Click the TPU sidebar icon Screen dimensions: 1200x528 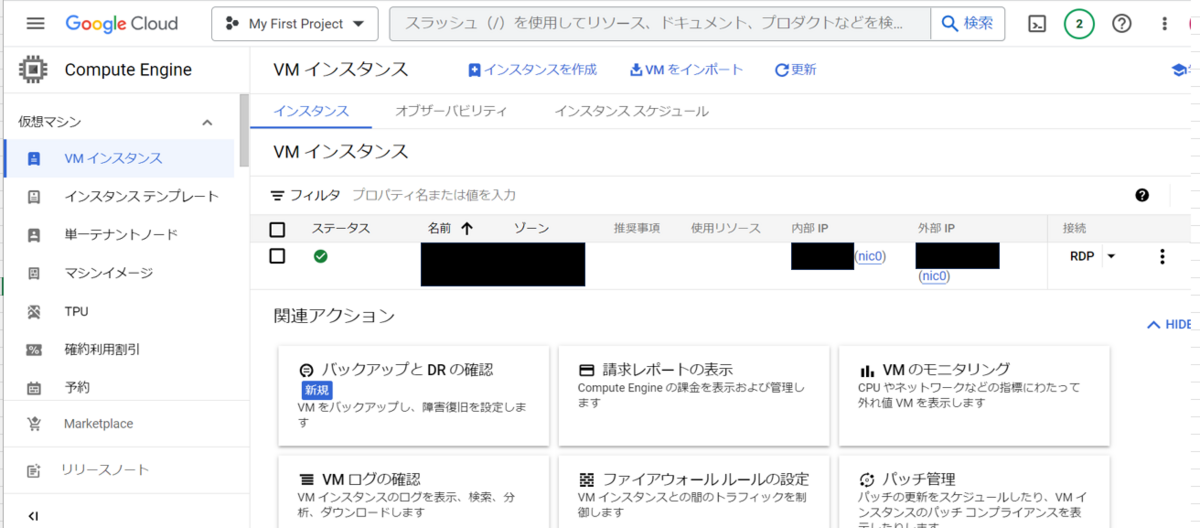pyautogui.click(x=34, y=311)
